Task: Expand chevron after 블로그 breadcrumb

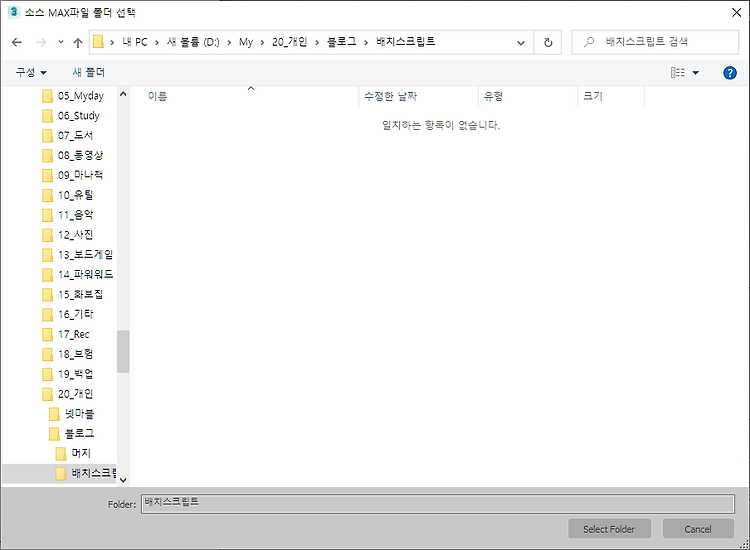Action: [366, 43]
